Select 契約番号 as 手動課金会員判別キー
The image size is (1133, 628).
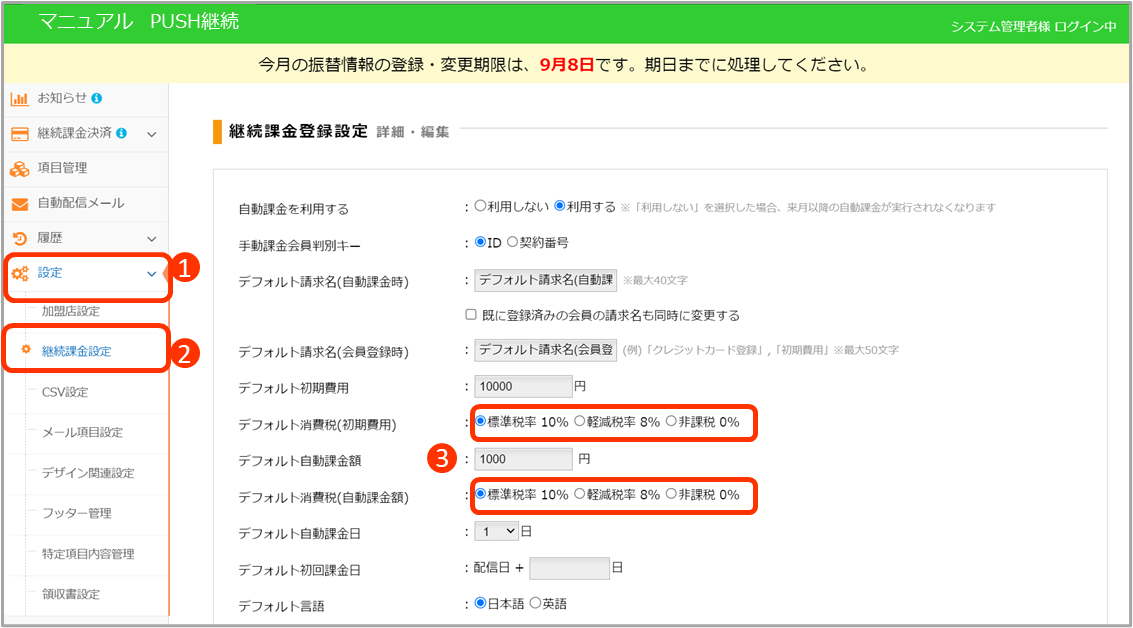pos(513,242)
